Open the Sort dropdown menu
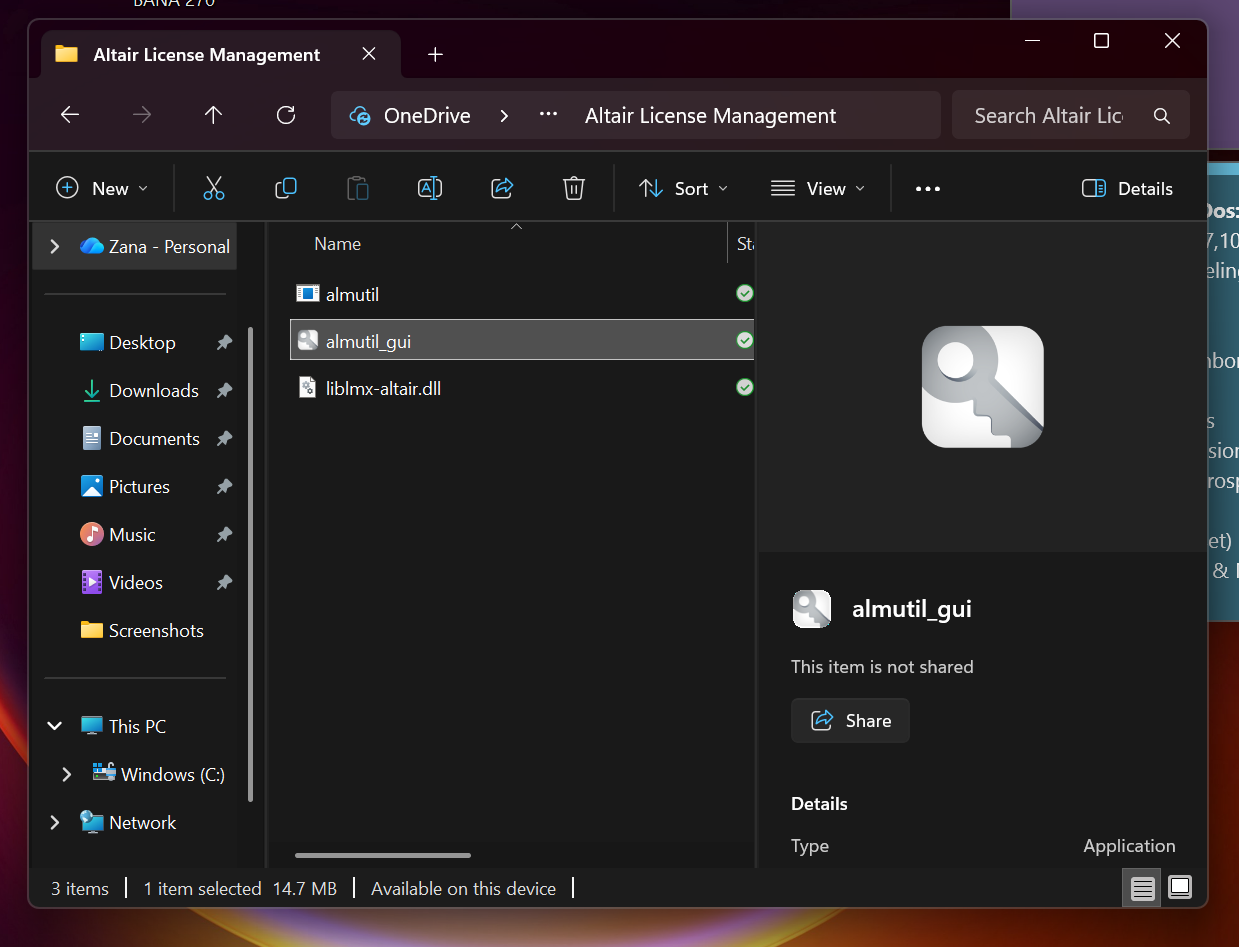Image resolution: width=1239 pixels, height=947 pixels. (684, 188)
